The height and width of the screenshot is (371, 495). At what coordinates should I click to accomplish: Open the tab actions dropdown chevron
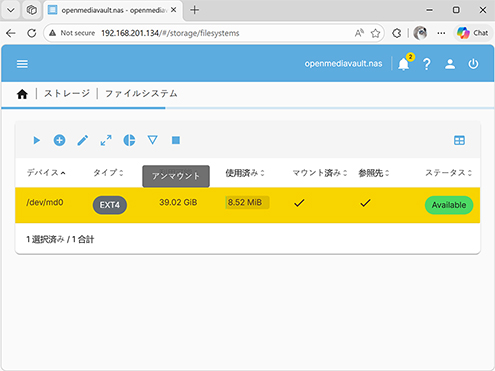pos(11,10)
